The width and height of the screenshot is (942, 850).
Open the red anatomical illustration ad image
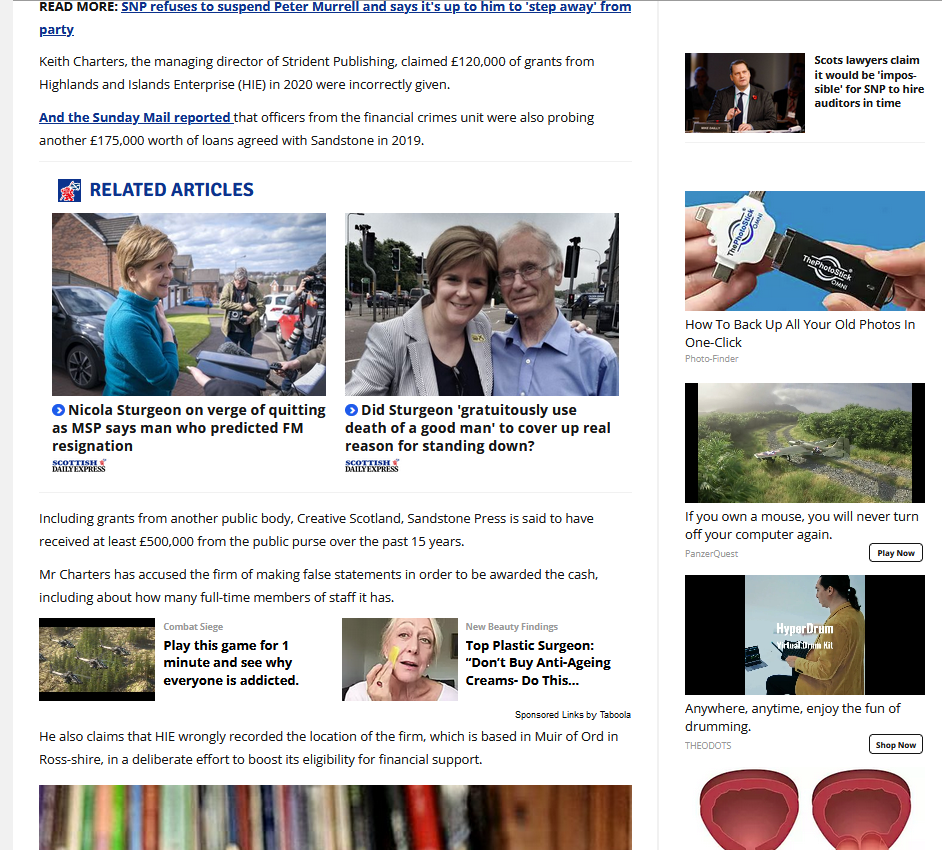point(804,809)
